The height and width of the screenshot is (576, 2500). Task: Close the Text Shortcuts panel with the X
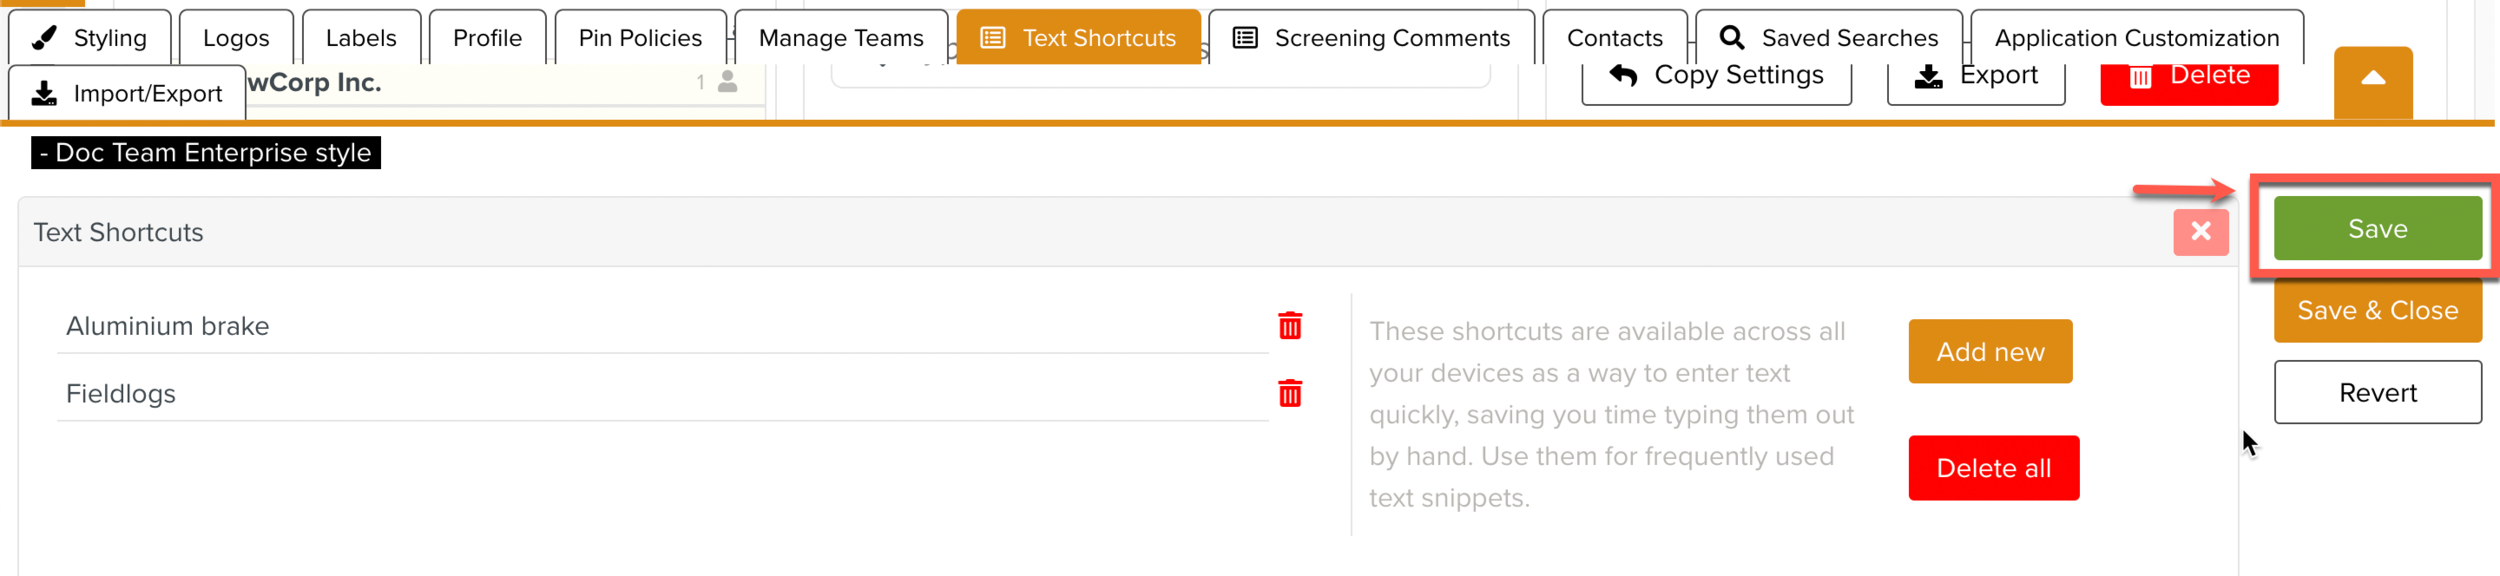click(x=2200, y=232)
